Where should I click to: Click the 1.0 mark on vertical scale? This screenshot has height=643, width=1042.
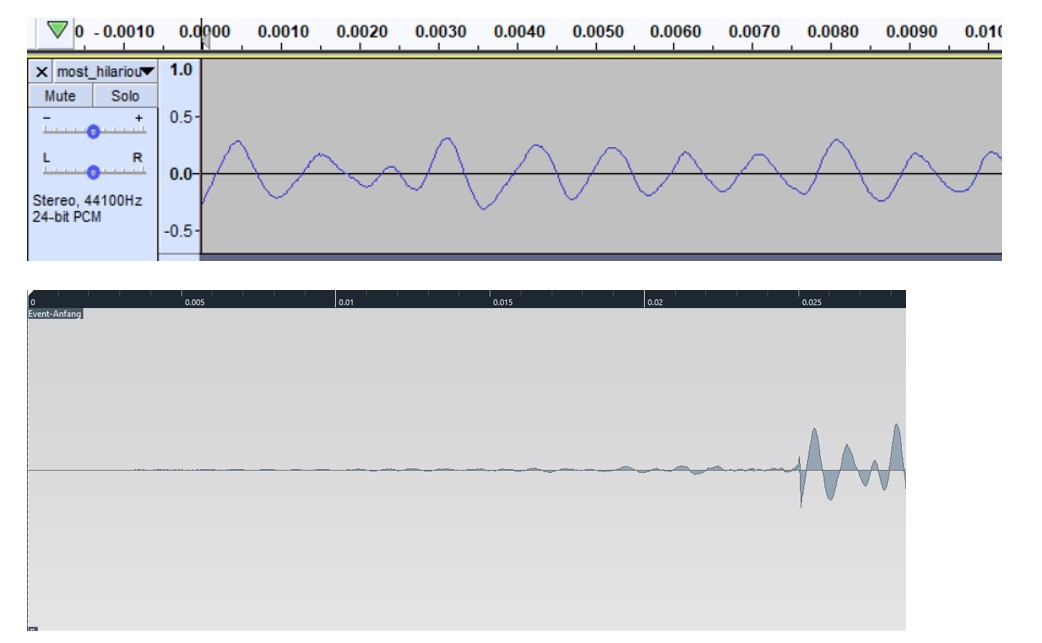click(x=180, y=70)
